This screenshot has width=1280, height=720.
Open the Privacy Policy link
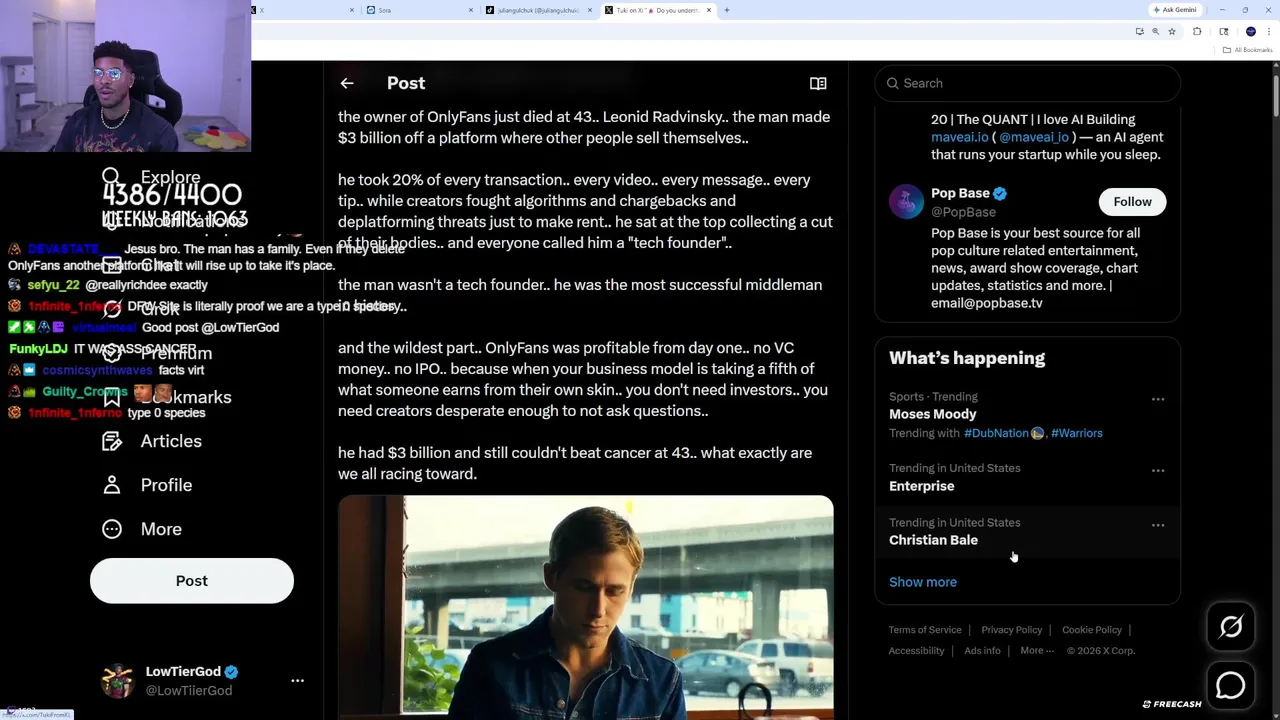[1011, 630]
